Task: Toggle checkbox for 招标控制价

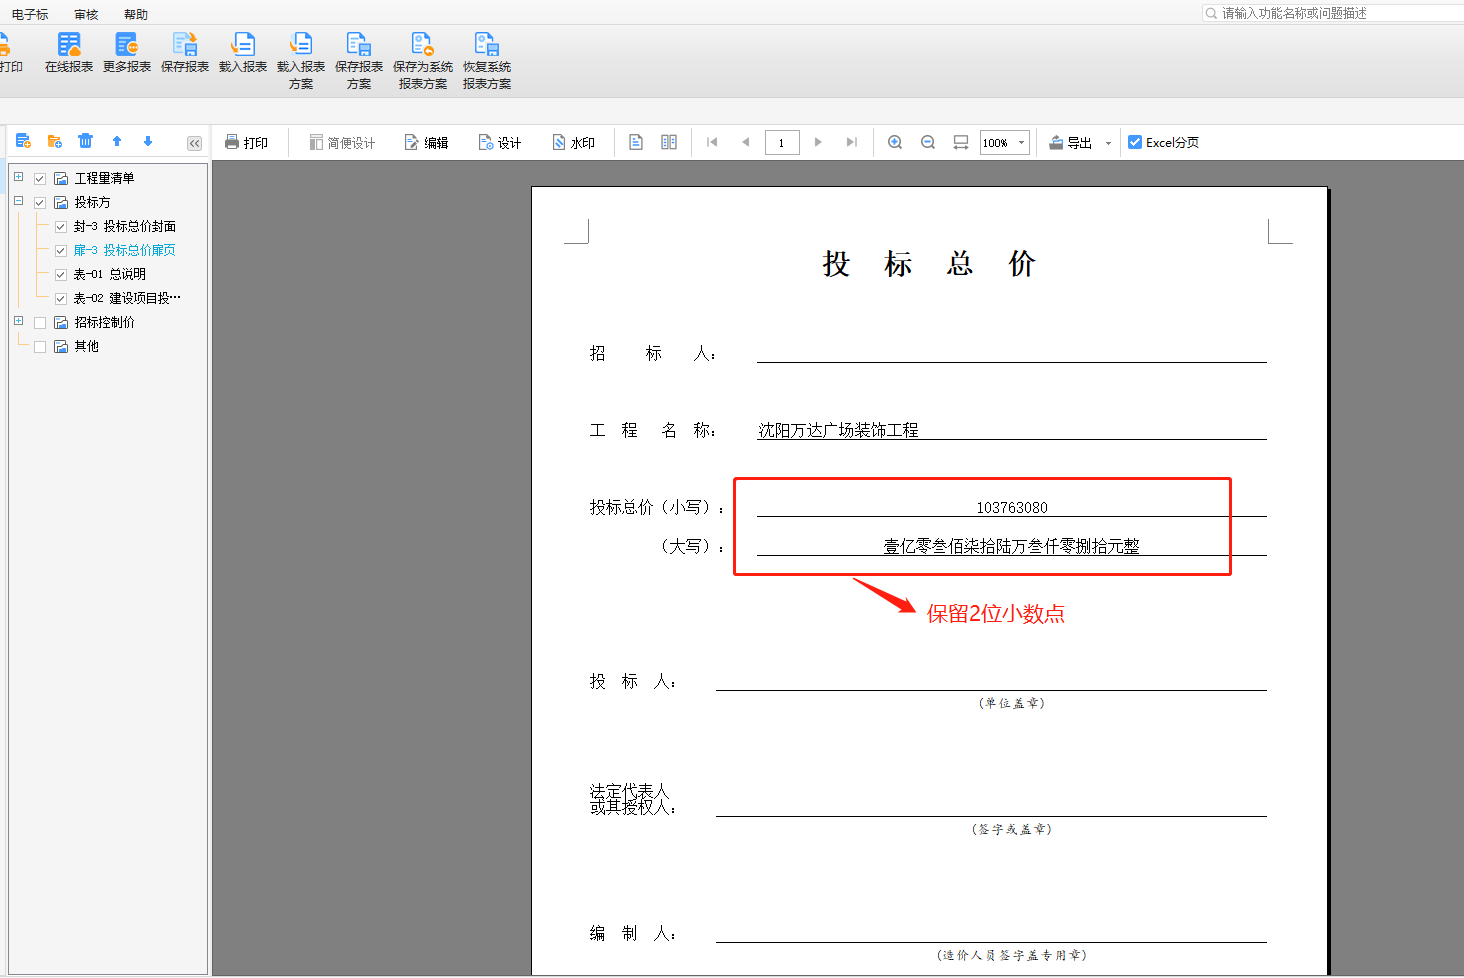Action: (x=40, y=322)
